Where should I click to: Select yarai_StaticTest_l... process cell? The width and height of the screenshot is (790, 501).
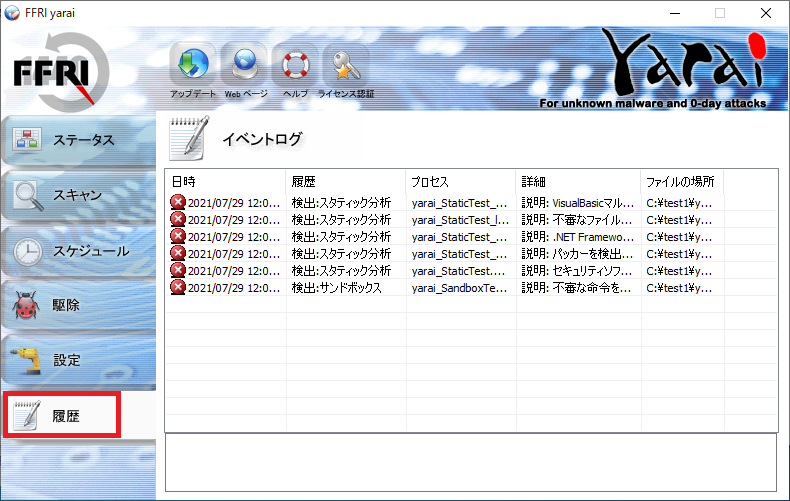point(460,220)
